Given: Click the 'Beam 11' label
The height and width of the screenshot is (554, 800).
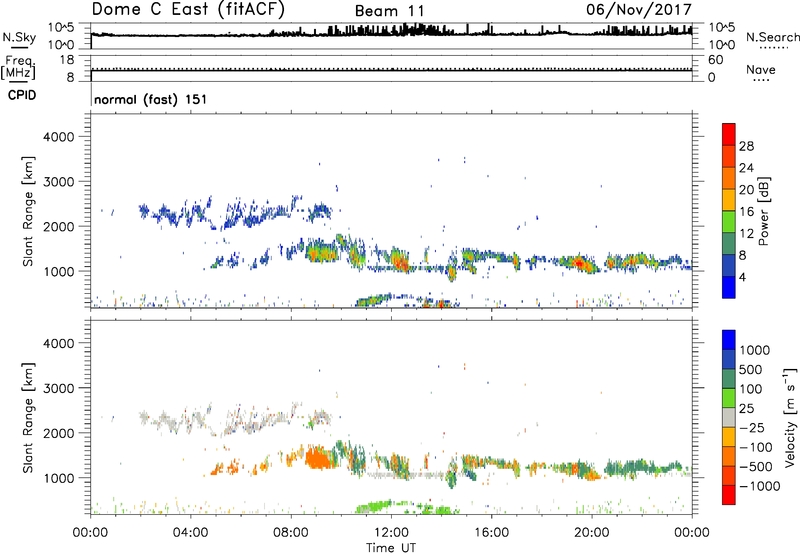Looking at the screenshot, I should coord(389,11).
